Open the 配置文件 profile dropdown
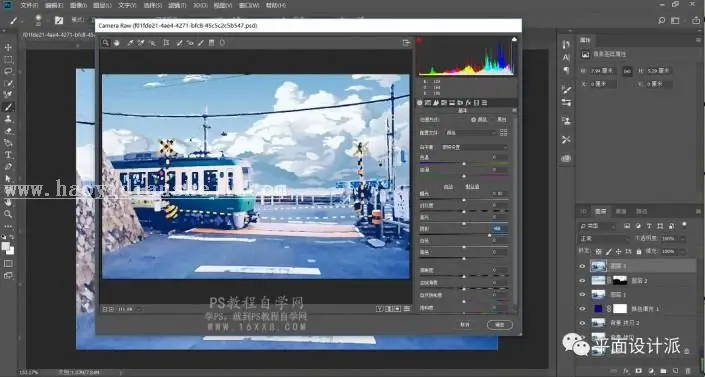Viewport: 705px width, 377px height. 470,133
